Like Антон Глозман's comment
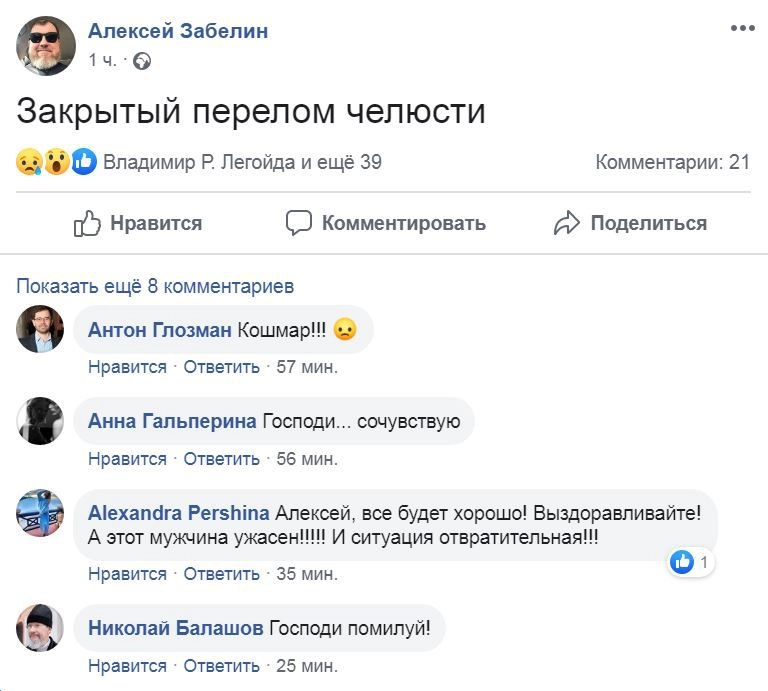The height and width of the screenshot is (691, 768). click(x=127, y=367)
